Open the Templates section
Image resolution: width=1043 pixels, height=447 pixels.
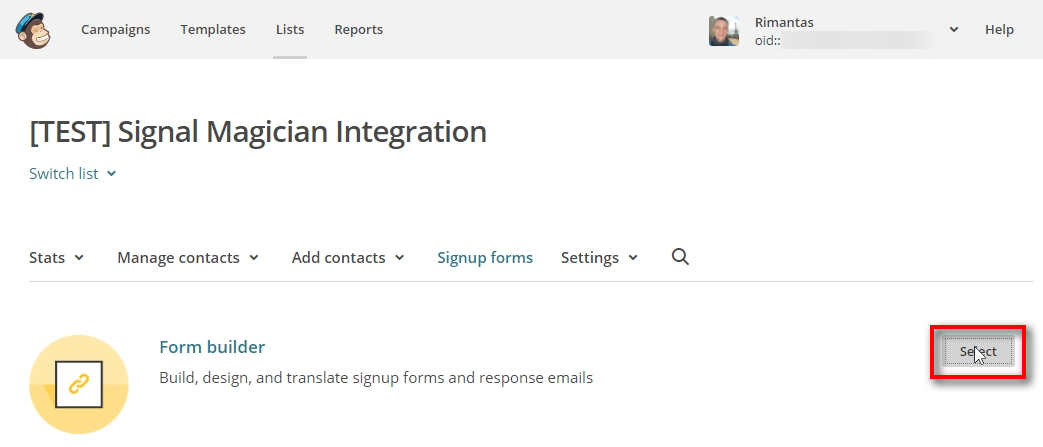click(213, 29)
